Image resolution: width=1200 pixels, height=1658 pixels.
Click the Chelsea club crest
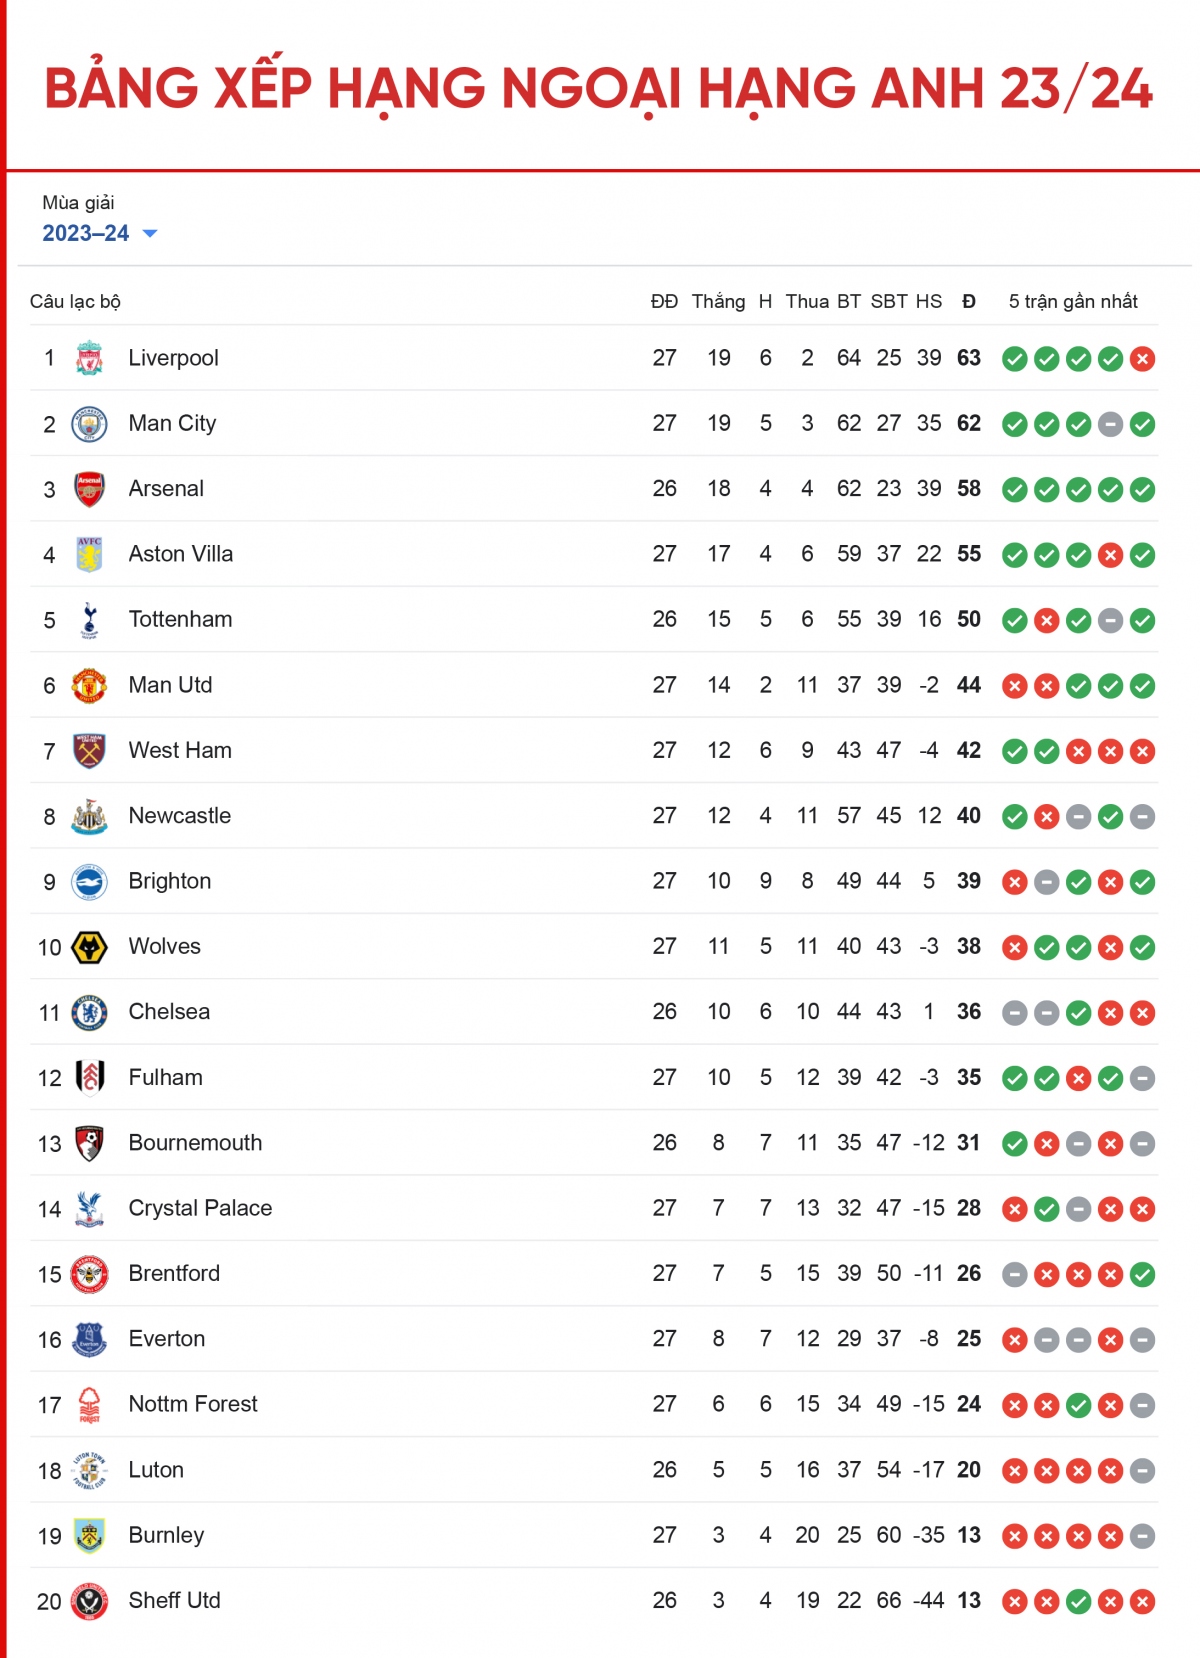[x=89, y=1012]
